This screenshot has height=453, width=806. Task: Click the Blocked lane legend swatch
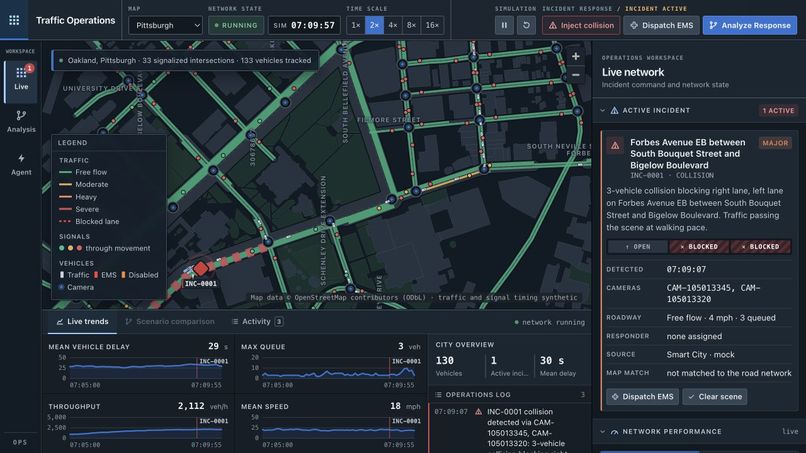[x=65, y=222]
